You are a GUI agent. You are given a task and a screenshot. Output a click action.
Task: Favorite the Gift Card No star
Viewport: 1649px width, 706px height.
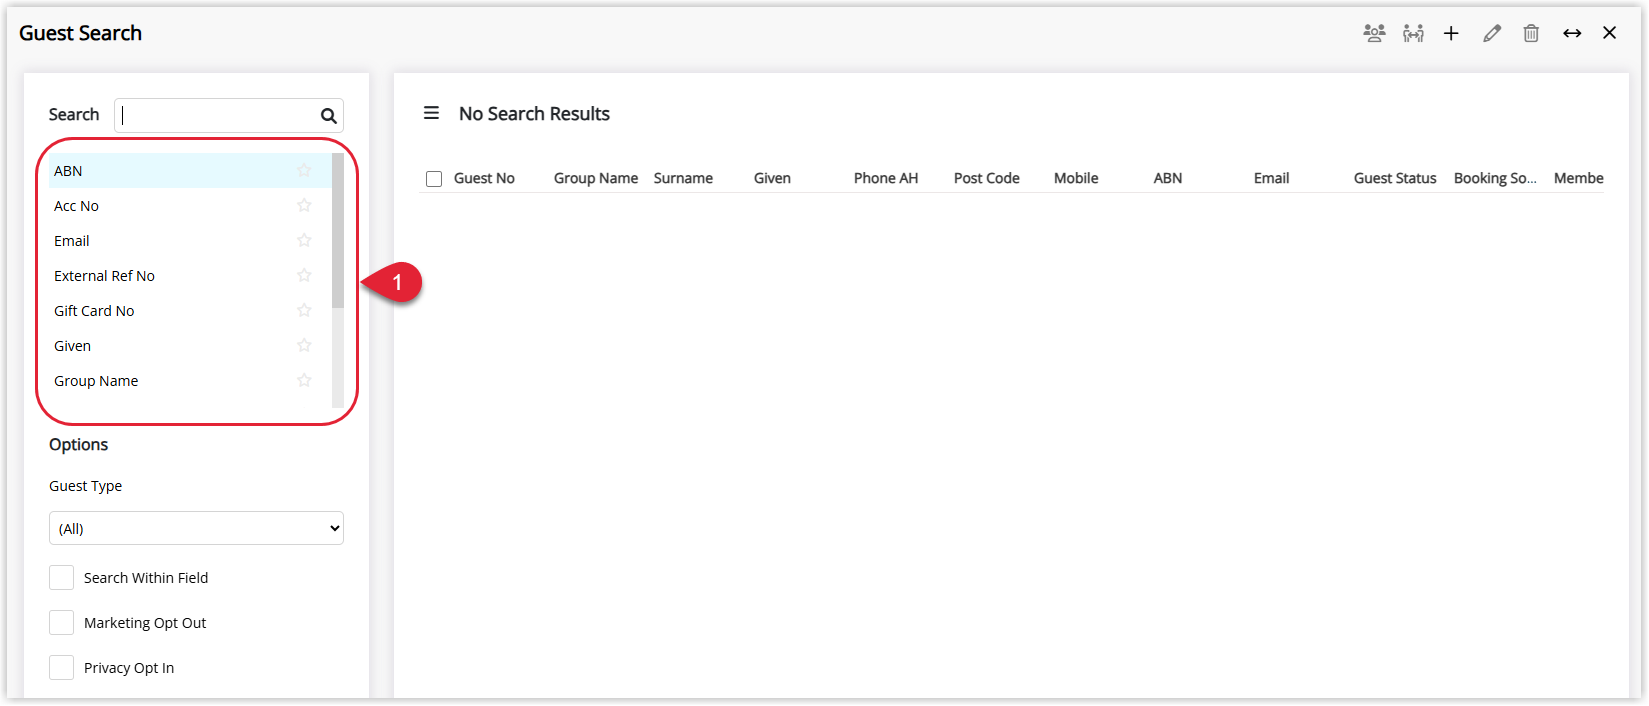click(304, 311)
